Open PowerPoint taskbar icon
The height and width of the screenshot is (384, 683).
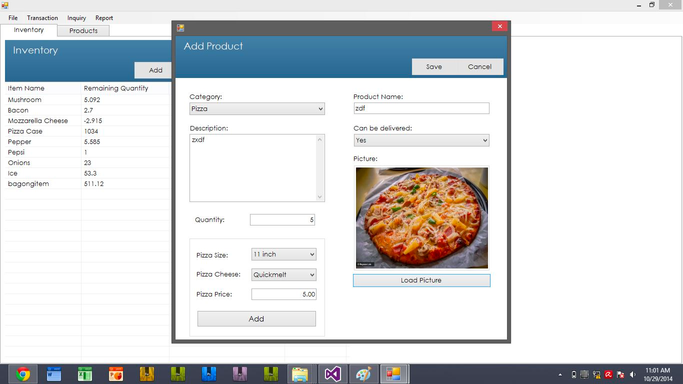pos(116,374)
